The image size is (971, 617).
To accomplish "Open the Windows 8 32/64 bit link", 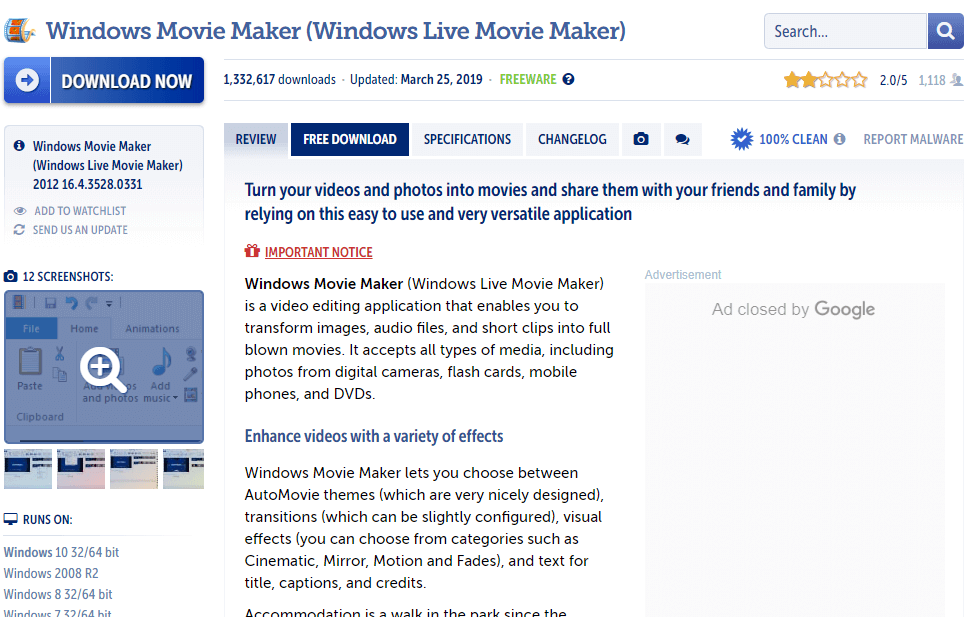I will point(58,594).
